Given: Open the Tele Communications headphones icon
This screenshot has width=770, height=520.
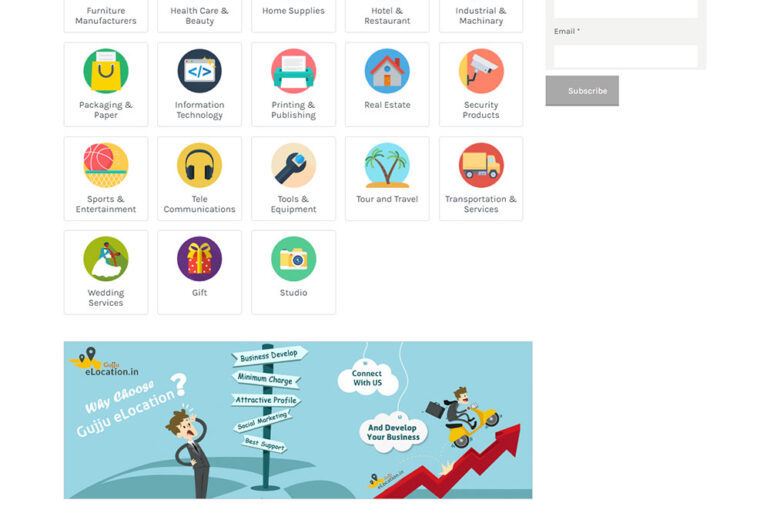Looking at the screenshot, I should point(199,165).
